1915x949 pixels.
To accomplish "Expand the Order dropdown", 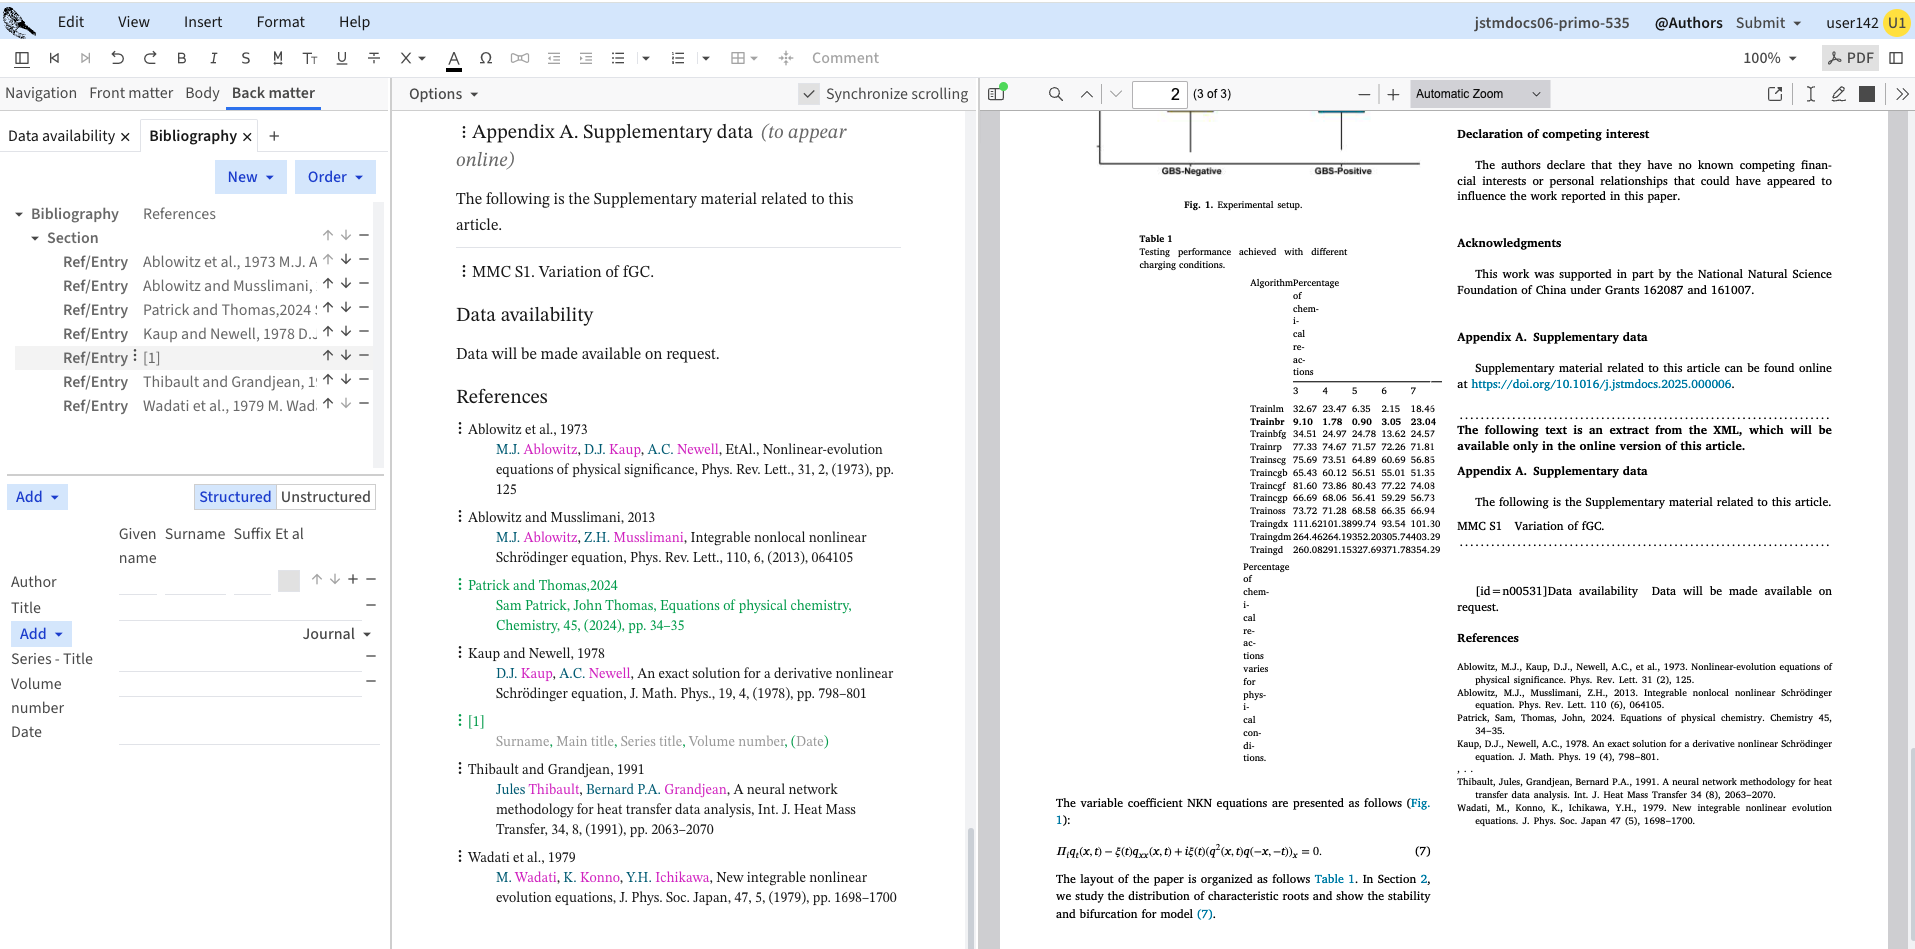I will (335, 177).
